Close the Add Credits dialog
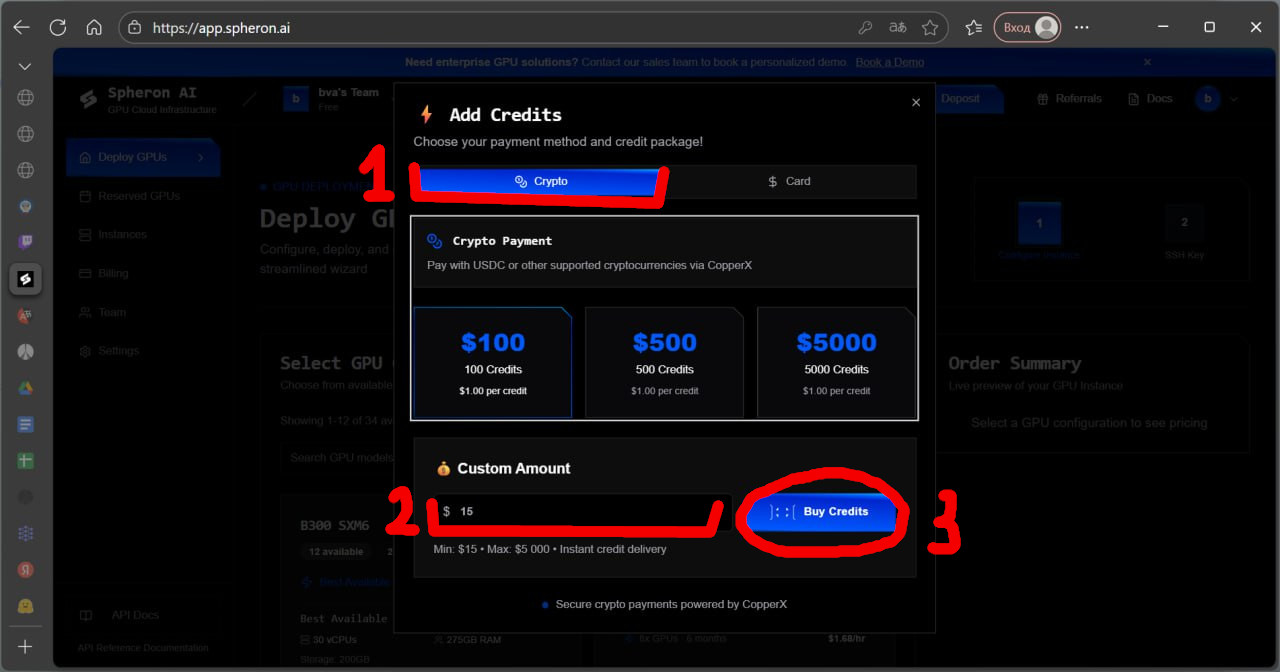Screen dimensions: 1280x672 coord(916,102)
